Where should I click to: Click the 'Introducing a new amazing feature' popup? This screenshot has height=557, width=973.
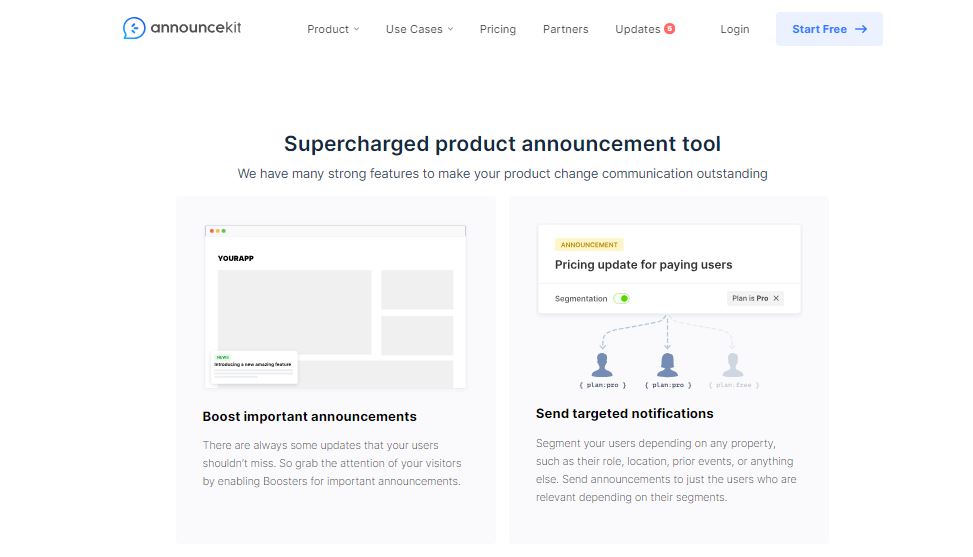[254, 367]
